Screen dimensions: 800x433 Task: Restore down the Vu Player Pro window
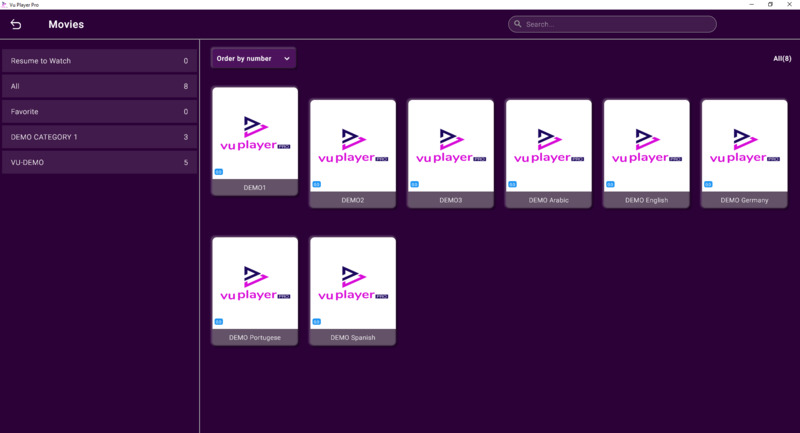click(770, 5)
